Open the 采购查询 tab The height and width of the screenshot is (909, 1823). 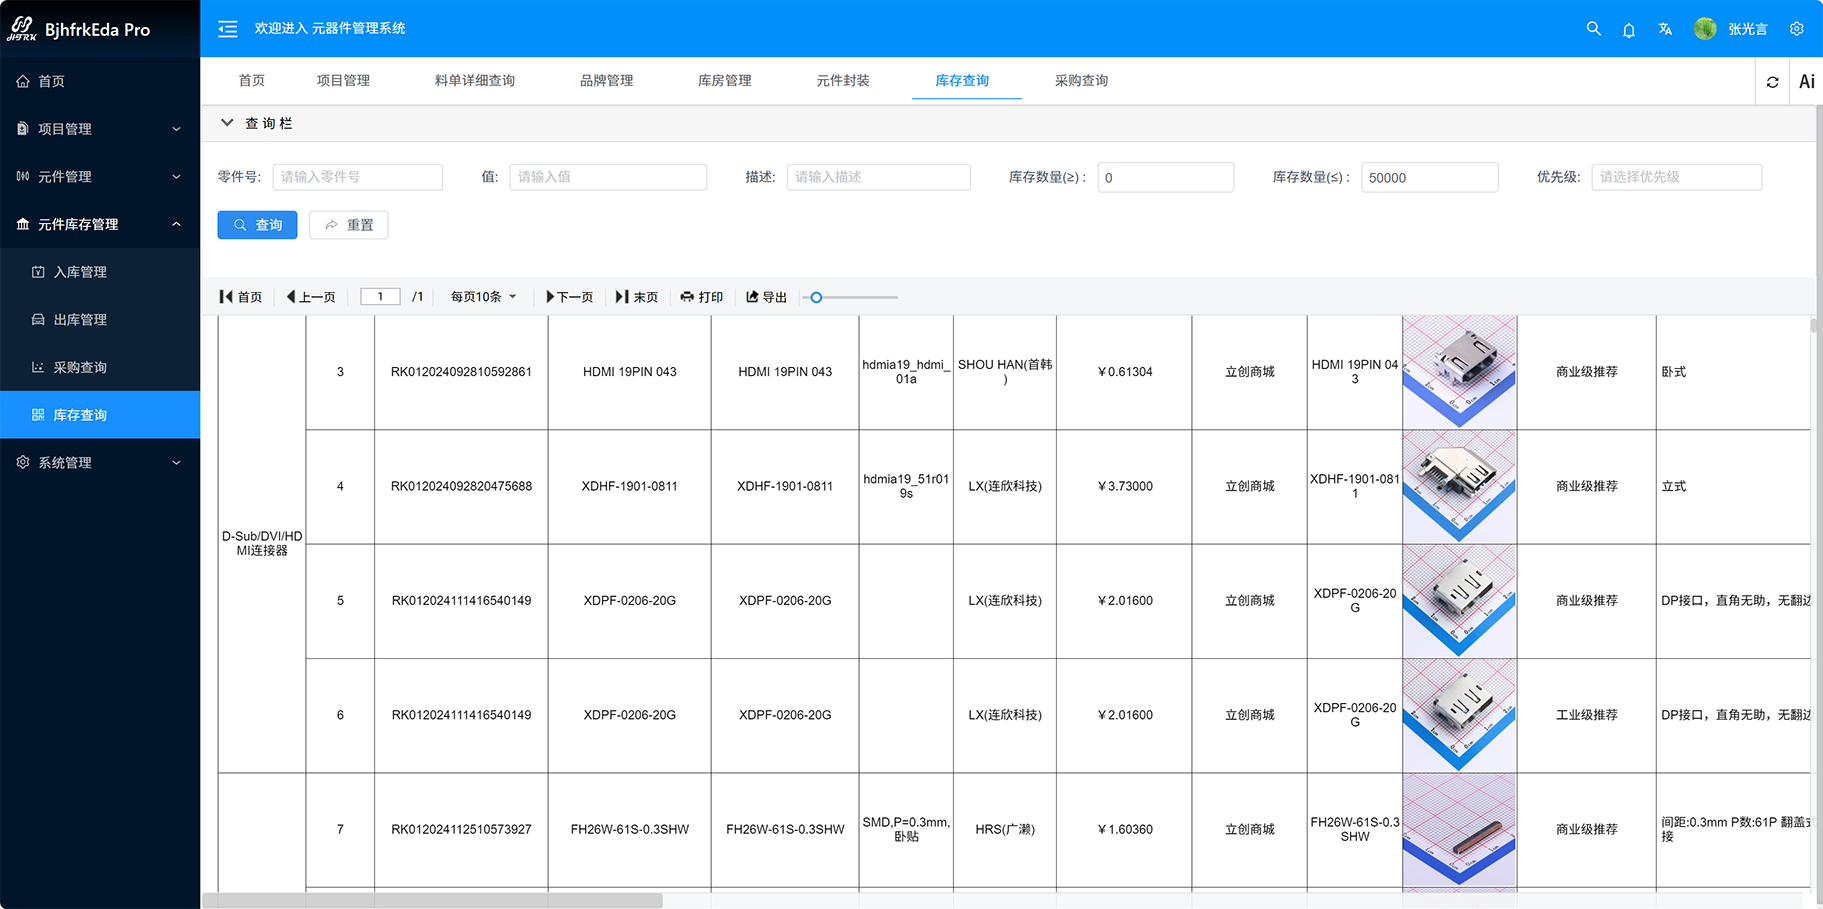tap(1081, 81)
